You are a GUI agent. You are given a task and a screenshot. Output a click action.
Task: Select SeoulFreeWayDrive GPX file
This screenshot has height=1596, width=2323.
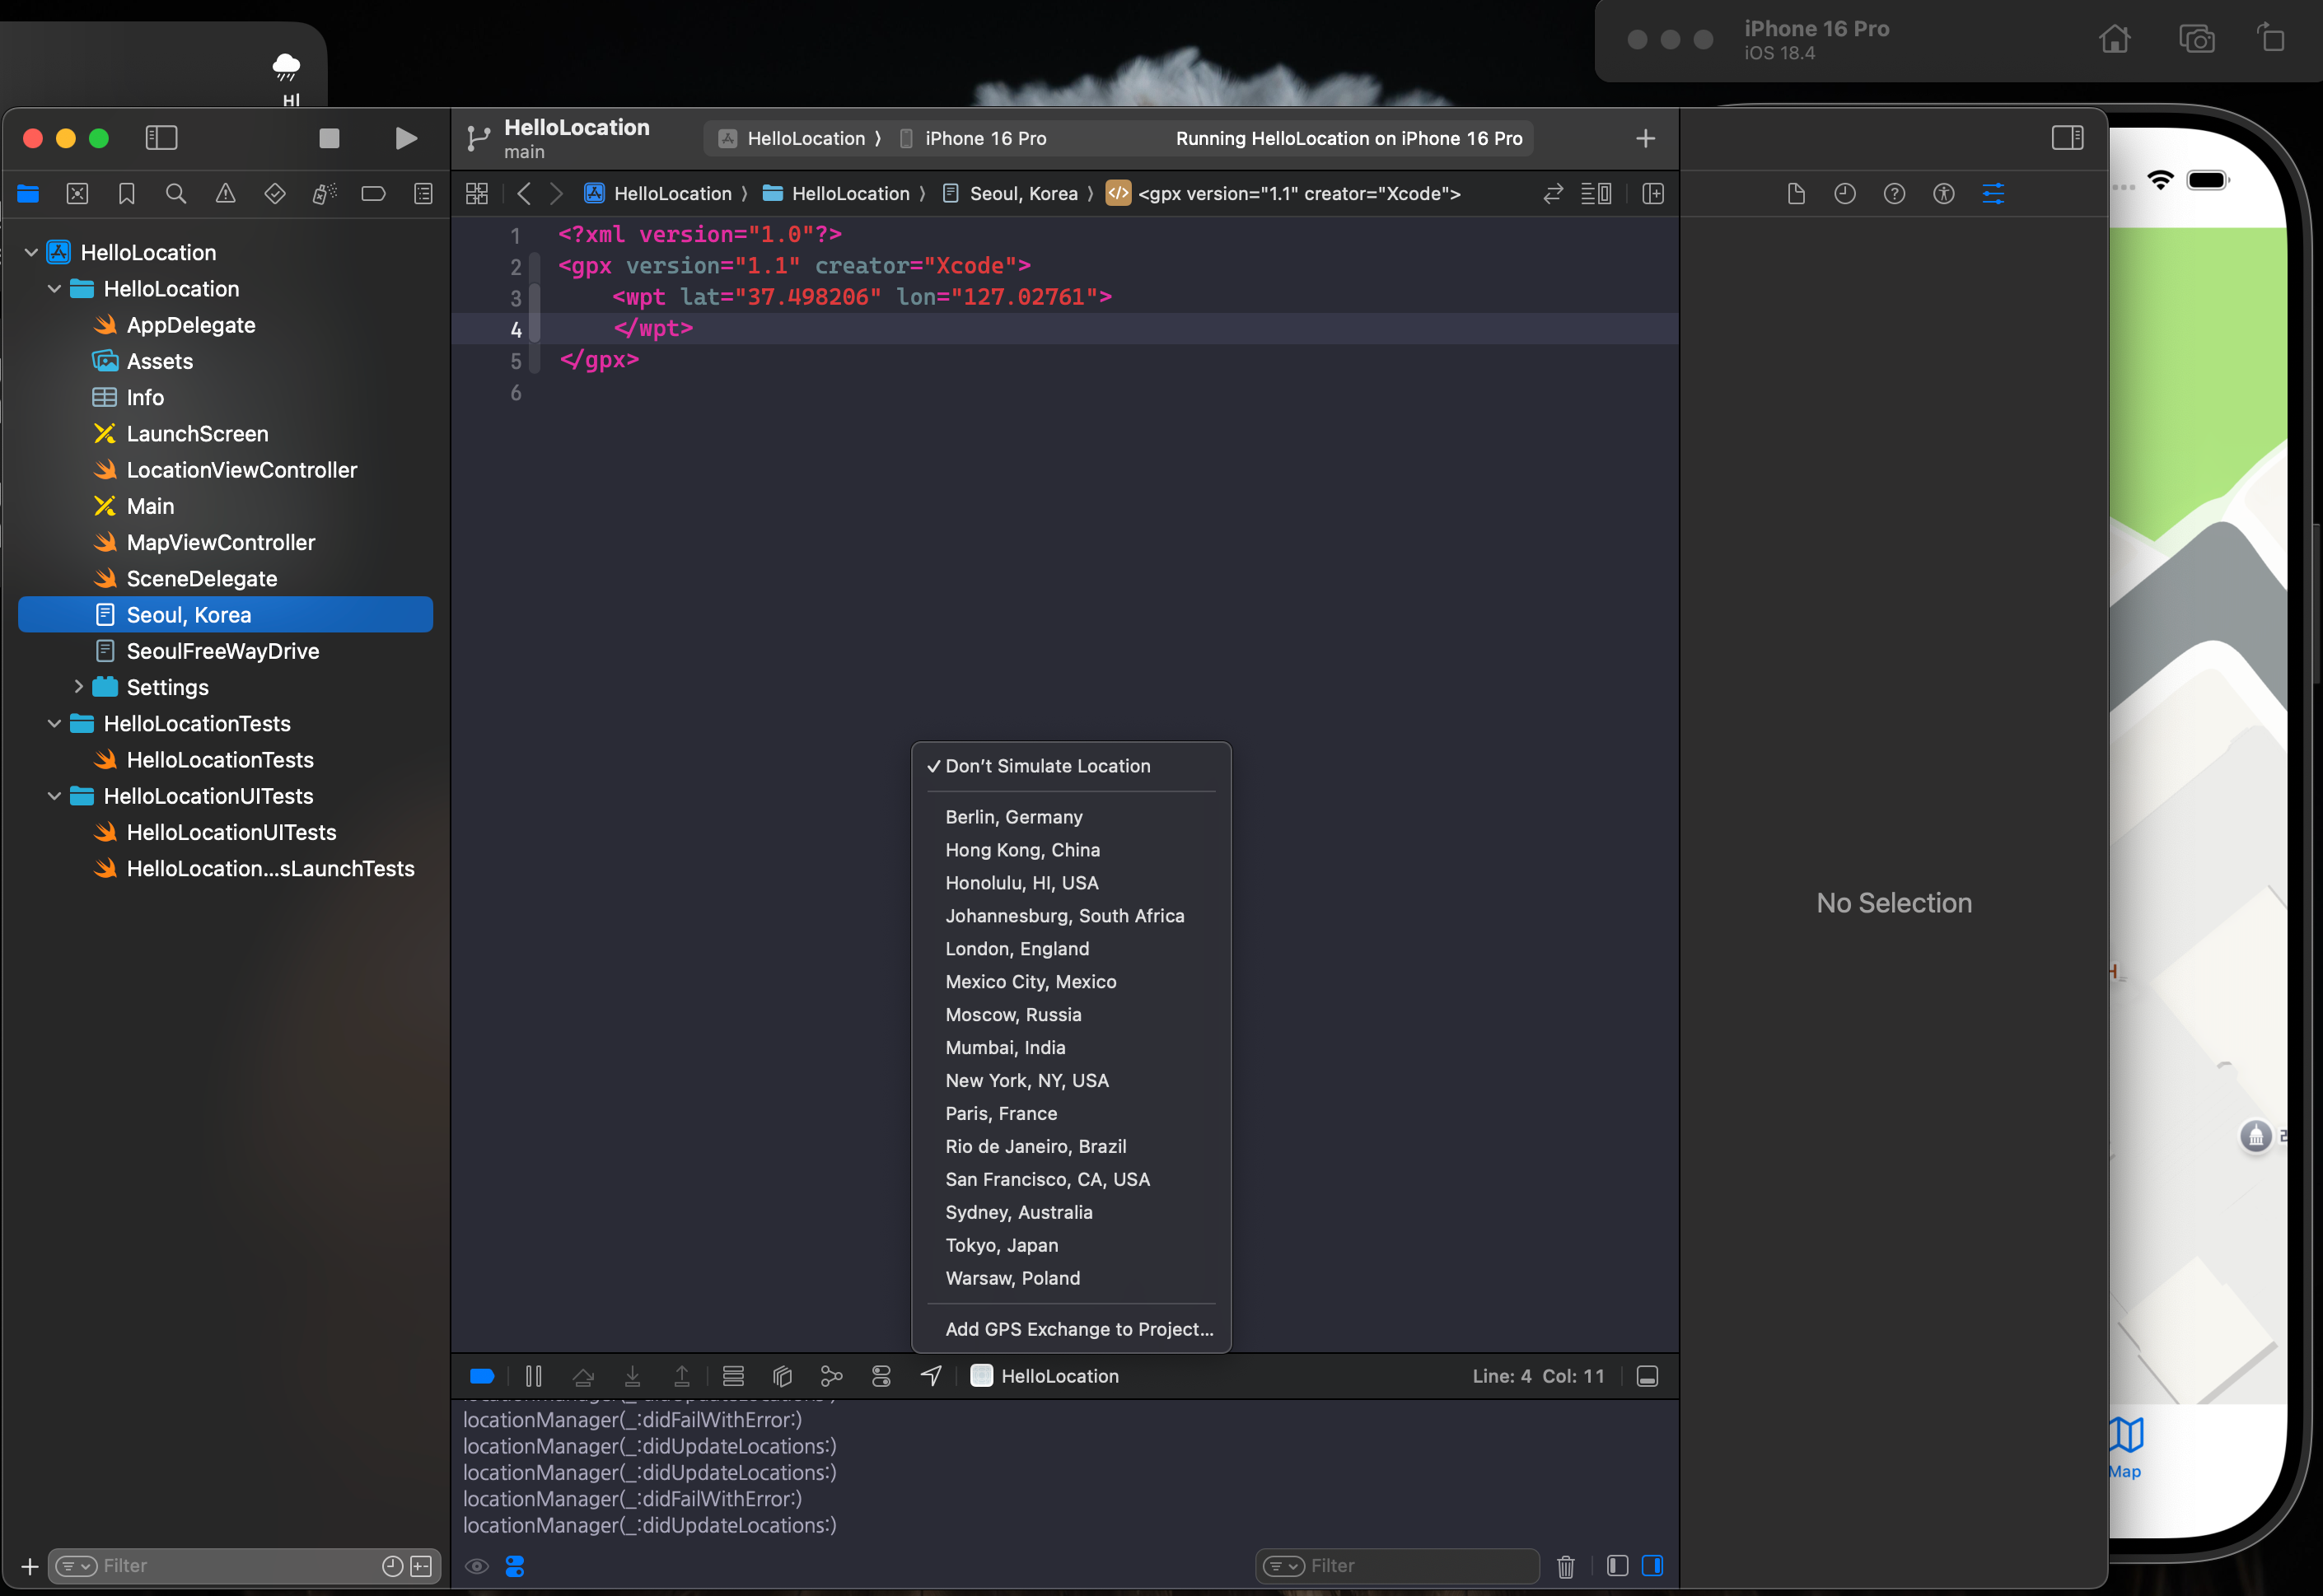pyautogui.click(x=222, y=651)
